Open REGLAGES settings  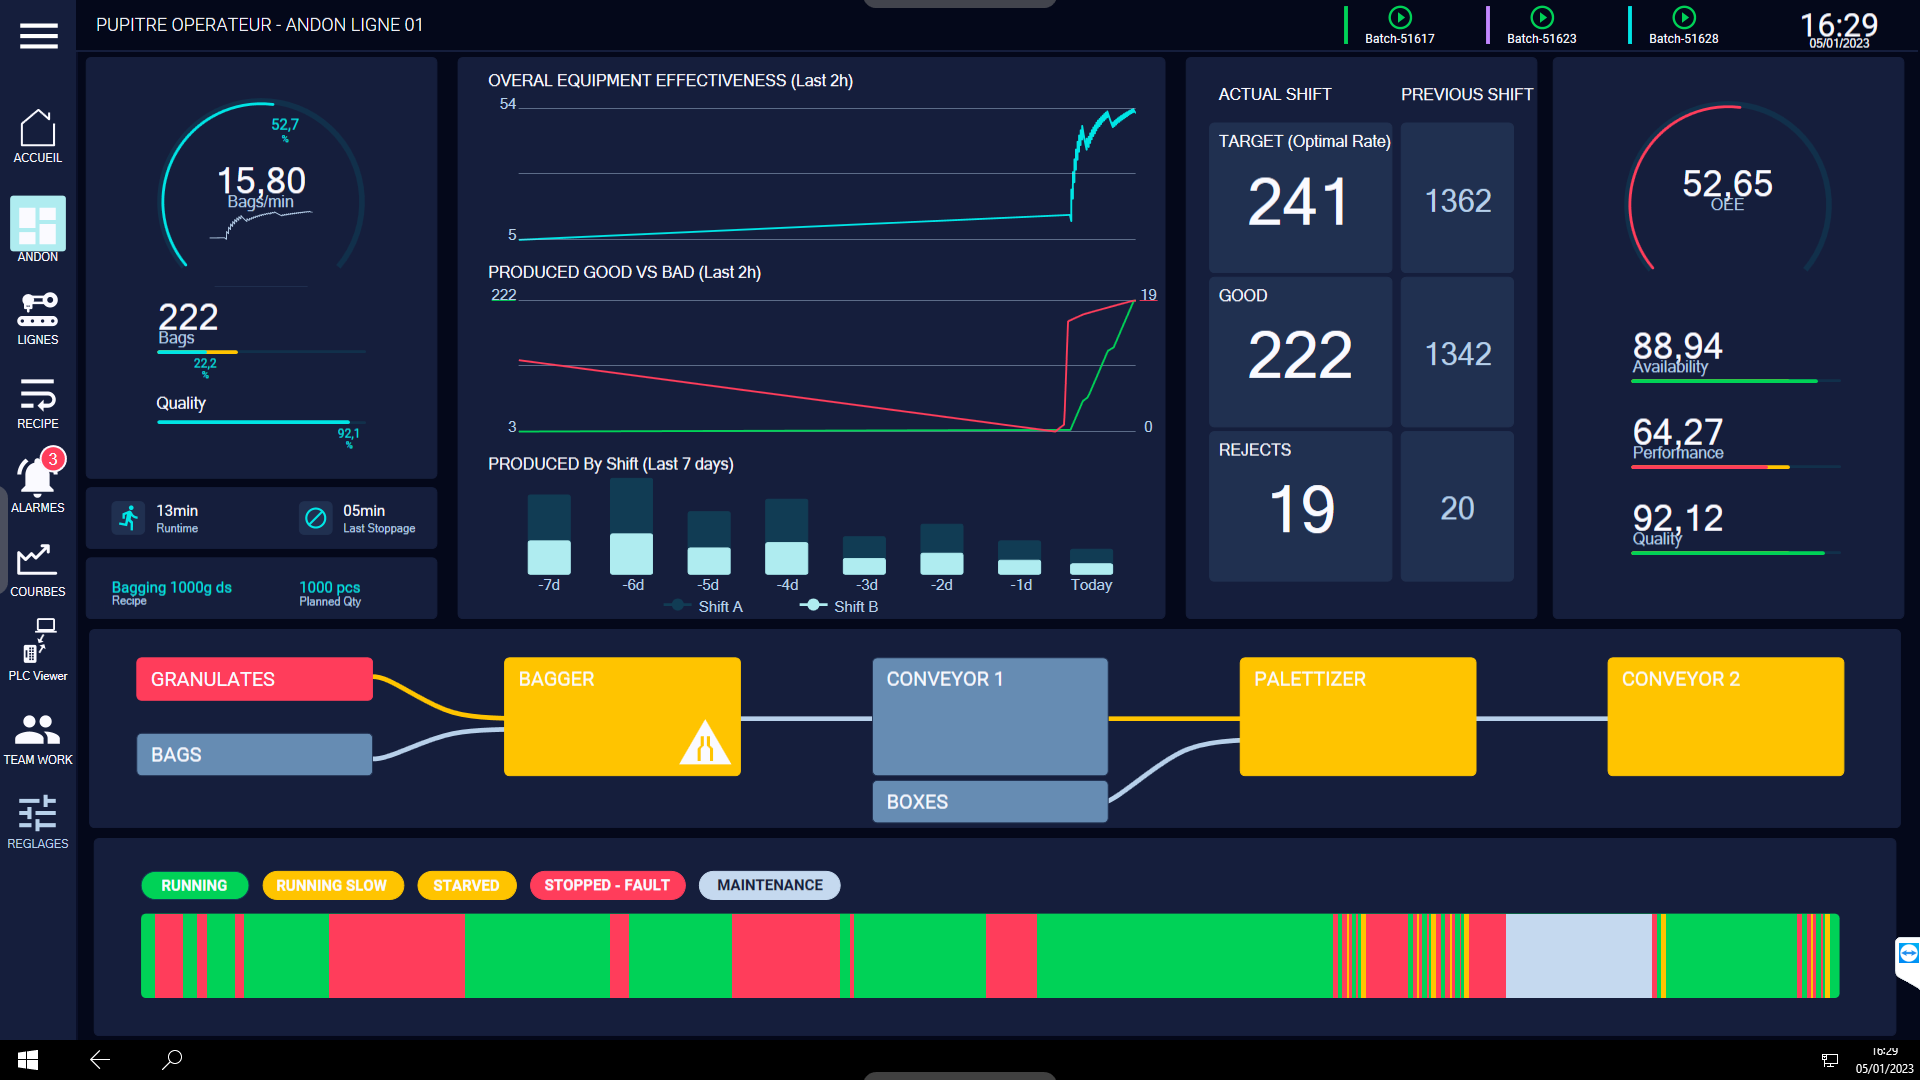point(38,822)
